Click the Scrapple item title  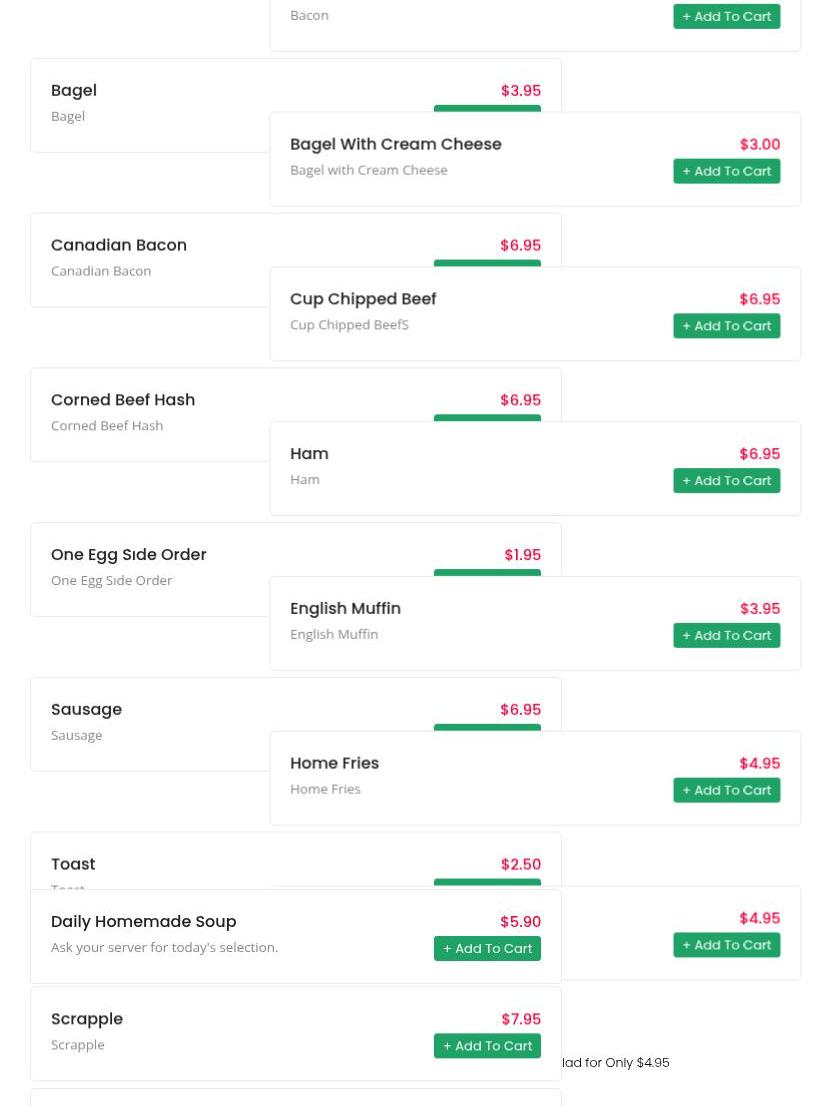click(87, 1019)
